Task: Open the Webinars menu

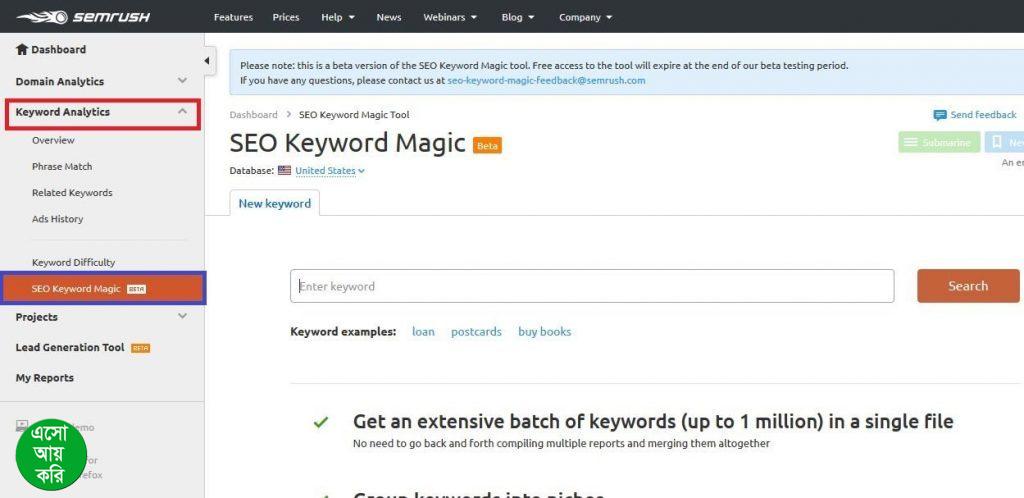Action: point(449,17)
